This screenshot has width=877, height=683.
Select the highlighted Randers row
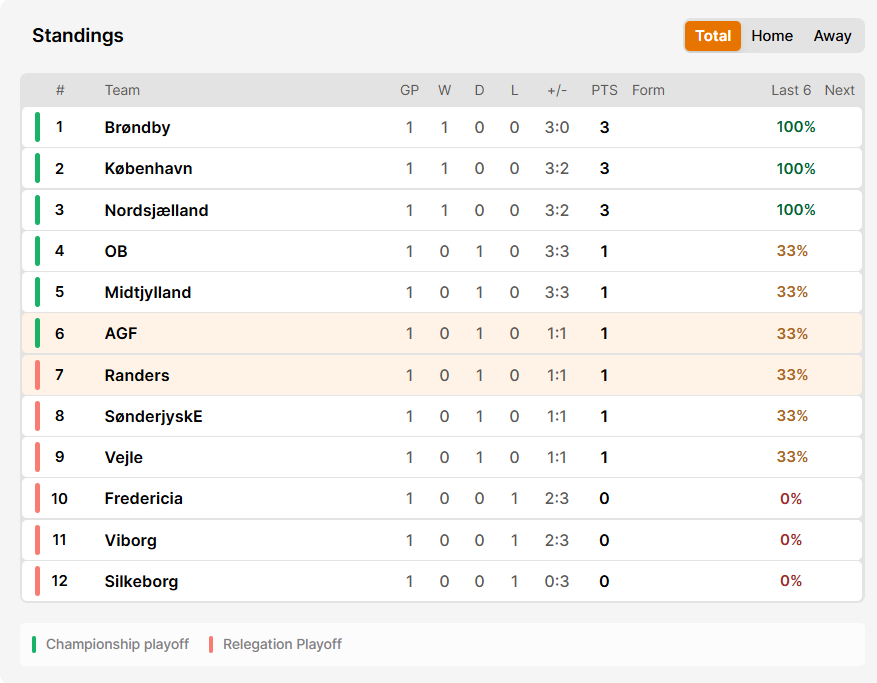(442, 375)
